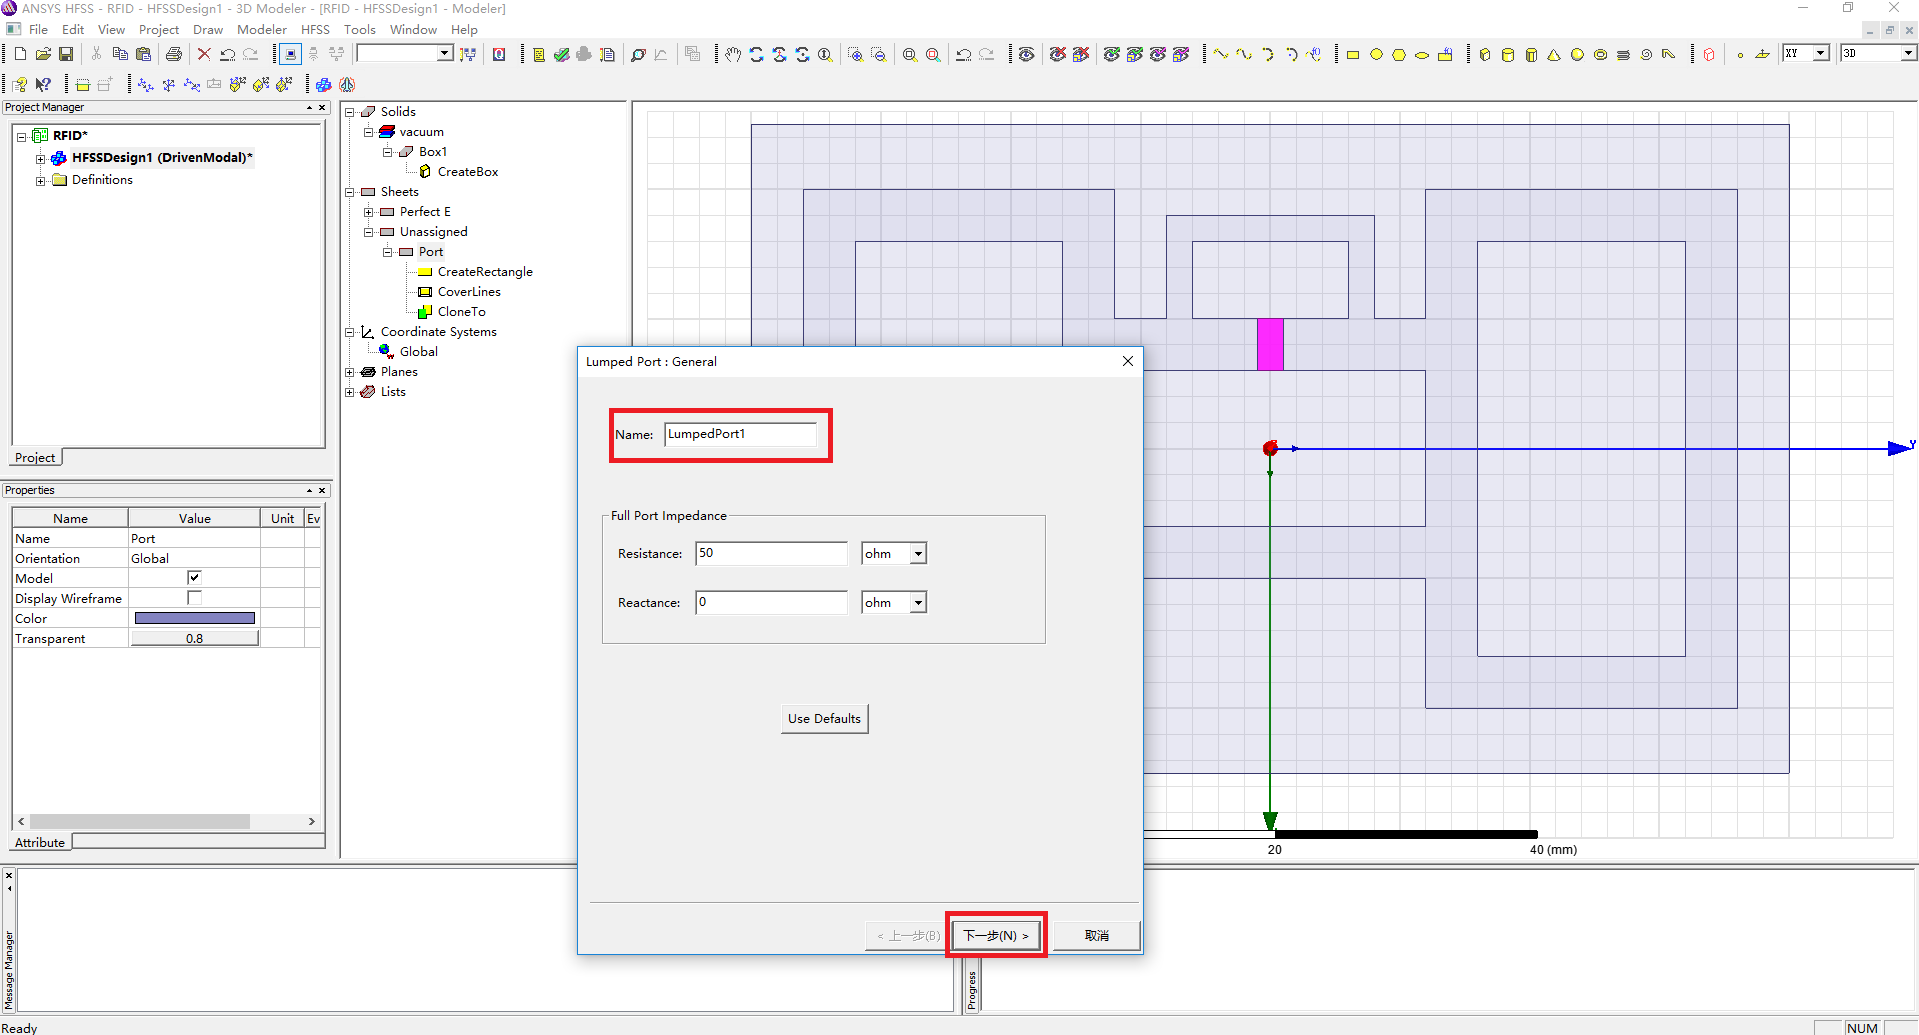Click the Draw Spline tool
1919x1035 pixels.
tap(1244, 54)
